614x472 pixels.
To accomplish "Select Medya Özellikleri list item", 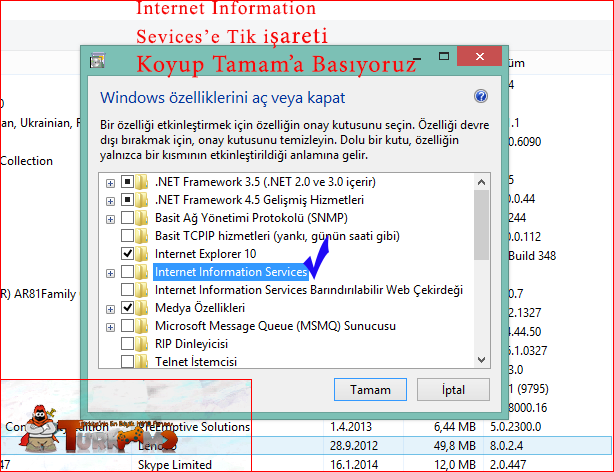I will (200, 308).
